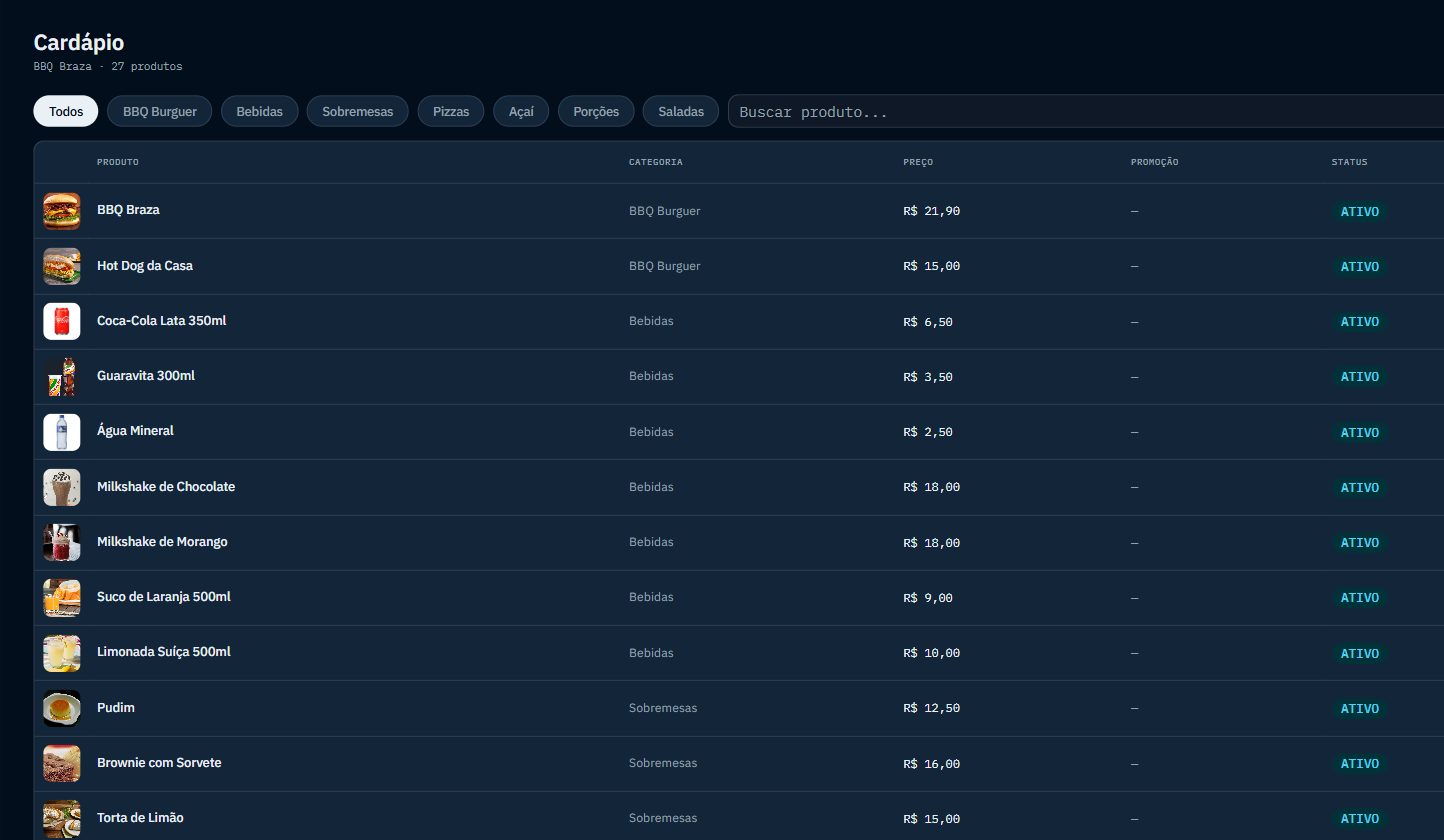
Task: Click the Pudim row ATIVO status
Action: click(x=1360, y=709)
